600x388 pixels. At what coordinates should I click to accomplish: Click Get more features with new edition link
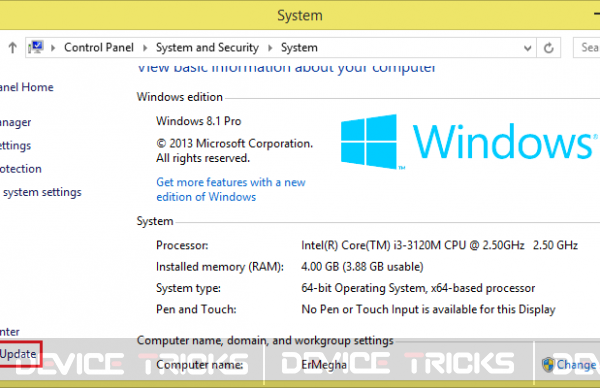pos(231,189)
